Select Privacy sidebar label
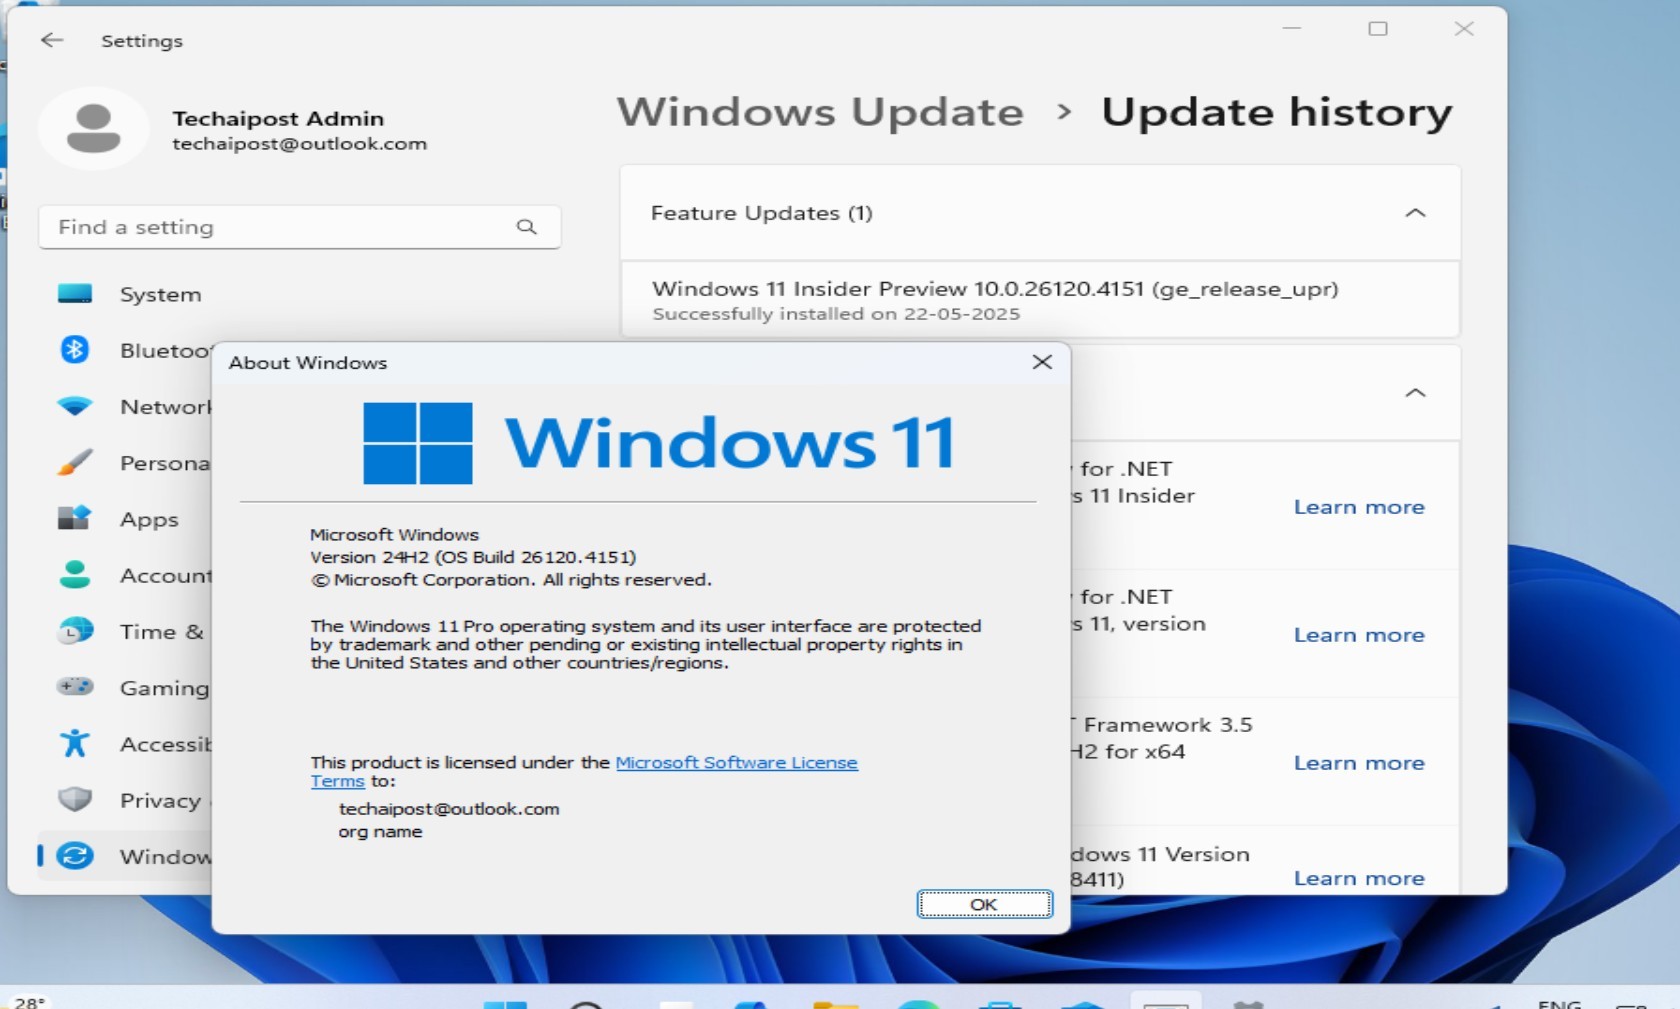The image size is (1680, 1009). click(160, 800)
